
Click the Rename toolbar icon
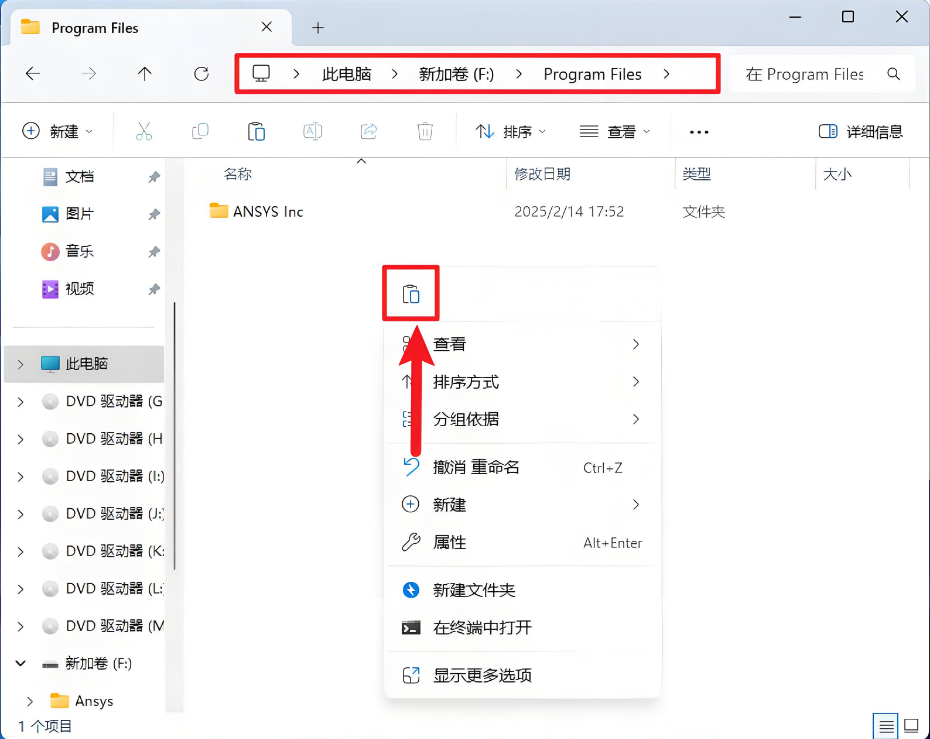(x=313, y=131)
